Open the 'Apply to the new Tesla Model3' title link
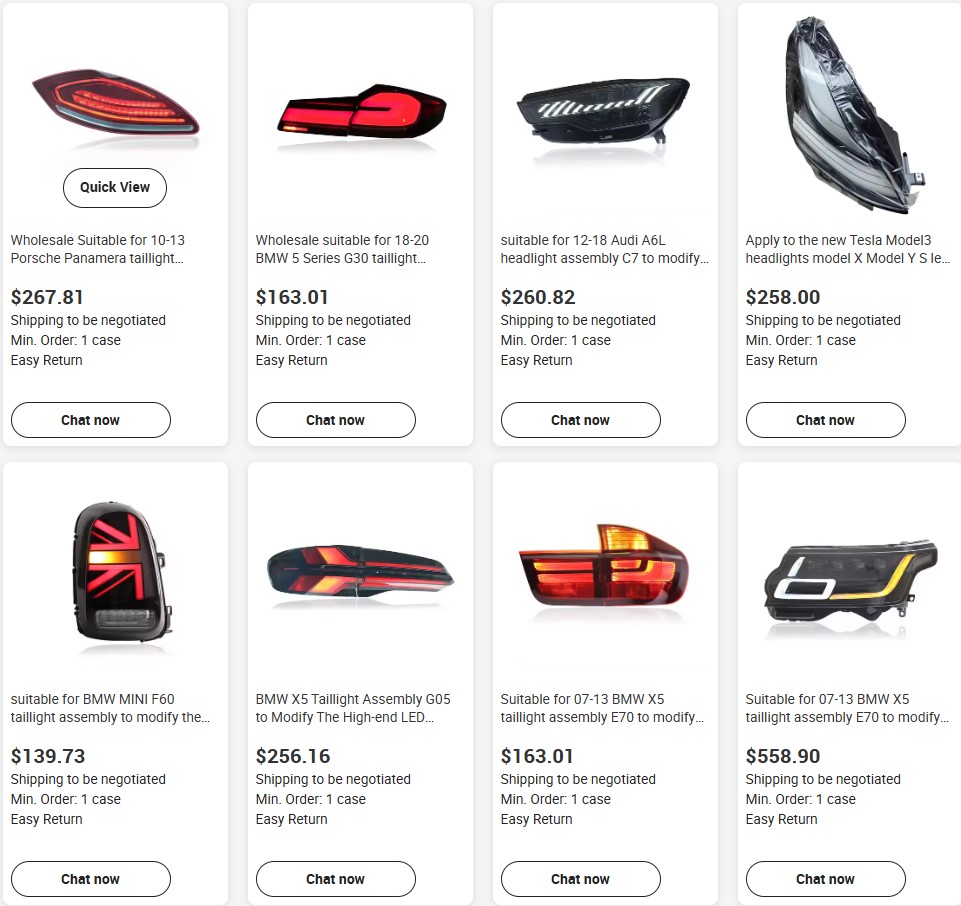961x906 pixels. (x=848, y=249)
